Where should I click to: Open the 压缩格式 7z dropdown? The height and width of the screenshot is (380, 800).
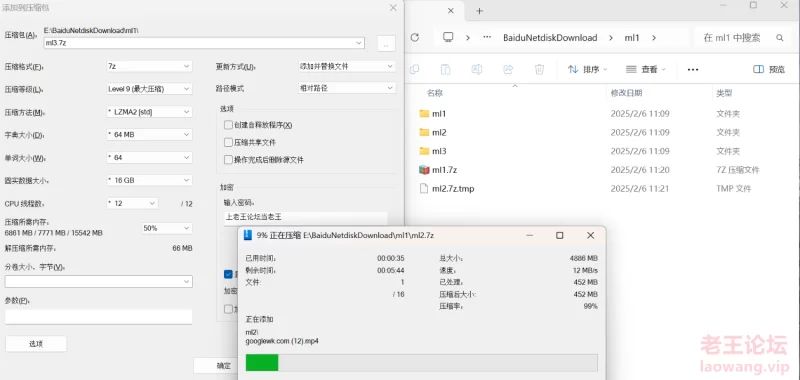pos(149,66)
